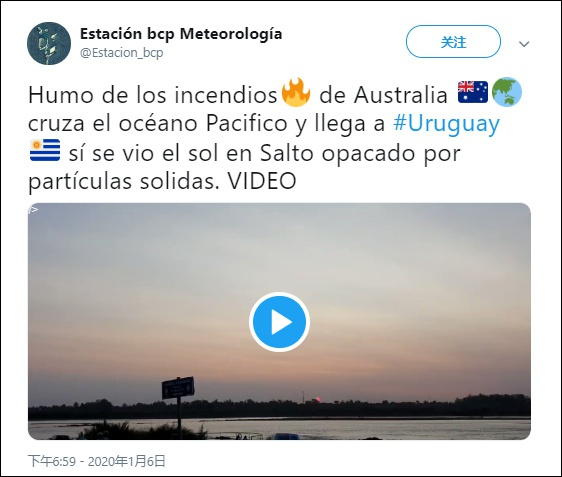The height and width of the screenshot is (477, 562).
Task: Open the Estación bcp profile avatar
Action: pos(49,43)
